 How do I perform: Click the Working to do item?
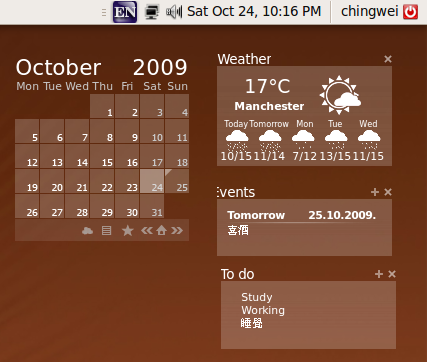(x=263, y=310)
